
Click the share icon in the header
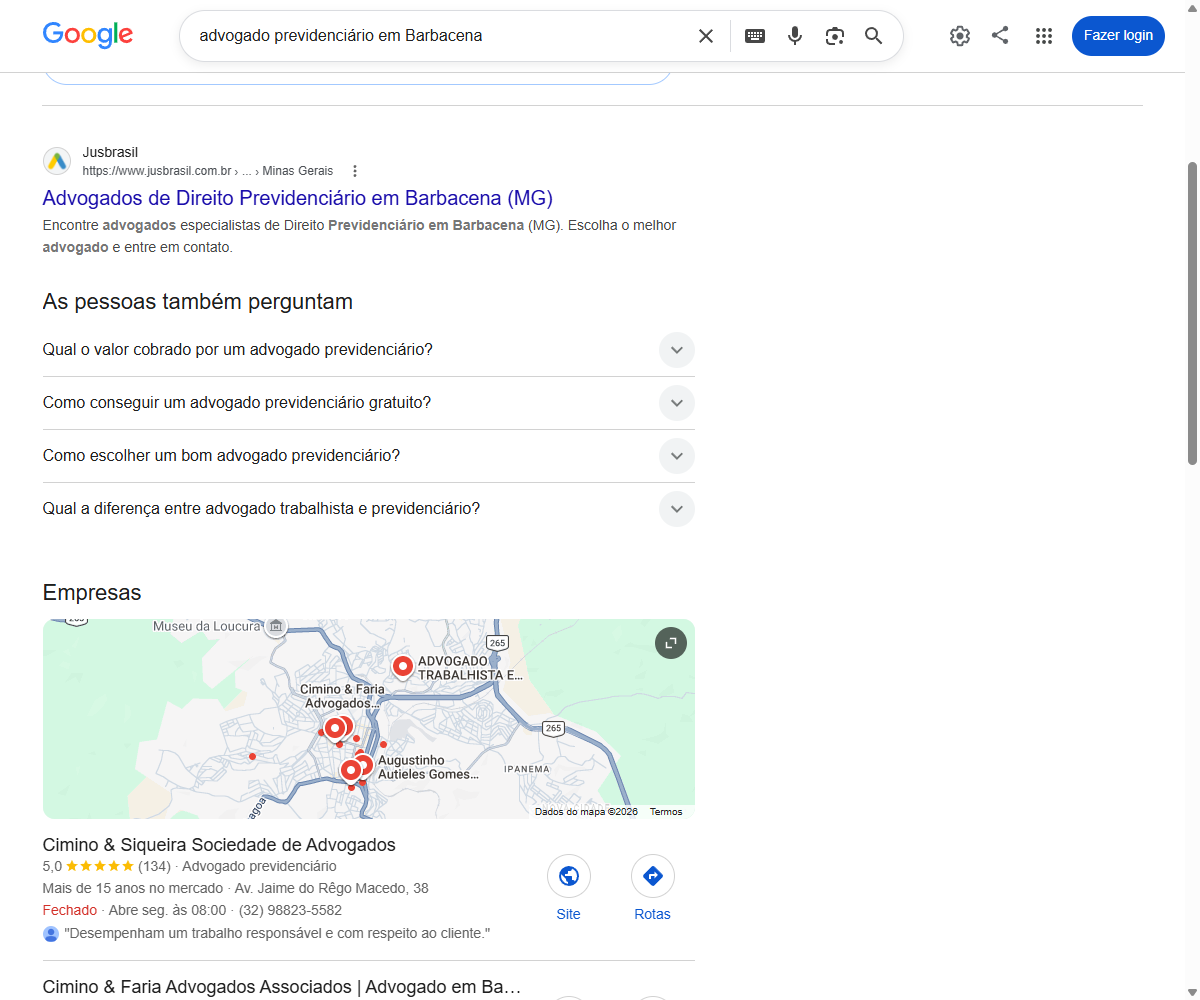[1000, 35]
